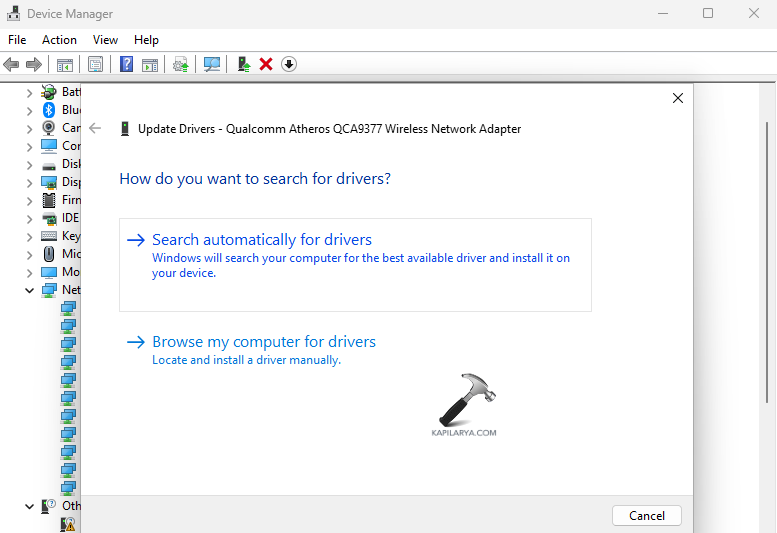Select Browse my computer for drivers
Screen dimensions: 777x533
[x=264, y=342]
